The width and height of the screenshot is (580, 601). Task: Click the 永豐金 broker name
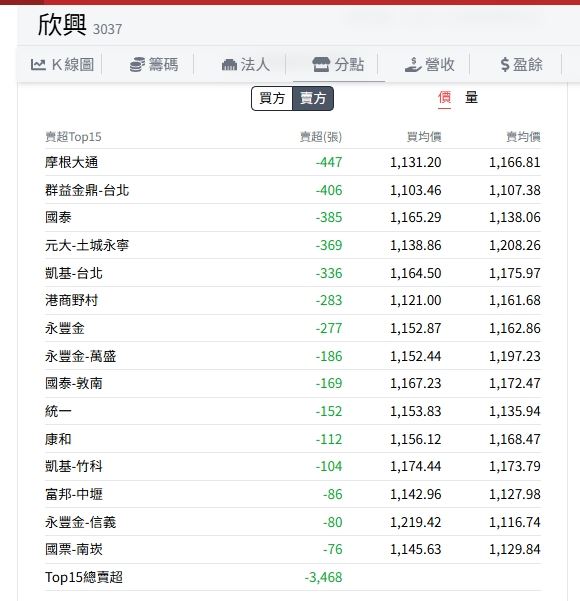tap(65, 328)
